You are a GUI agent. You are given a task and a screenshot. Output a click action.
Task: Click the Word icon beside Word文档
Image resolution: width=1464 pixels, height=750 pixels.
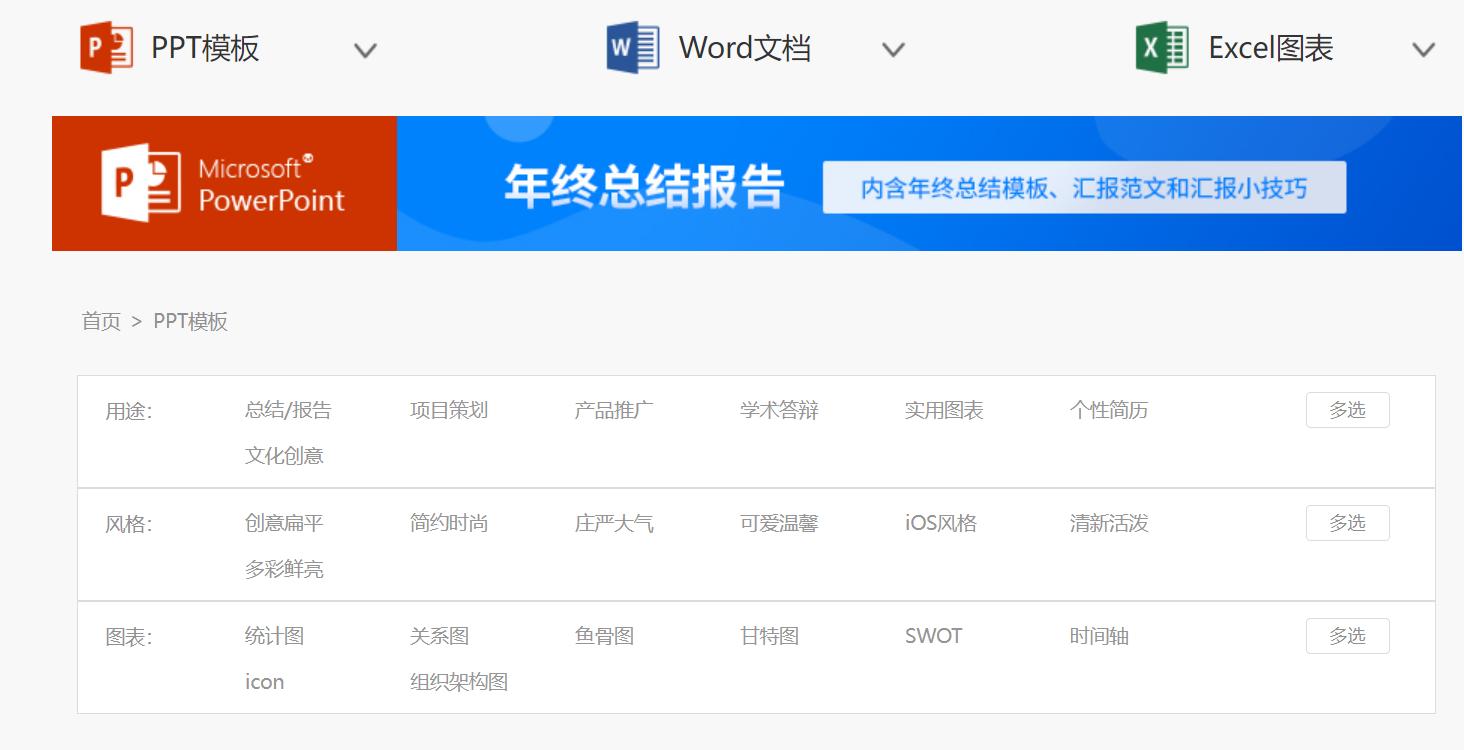pos(631,45)
